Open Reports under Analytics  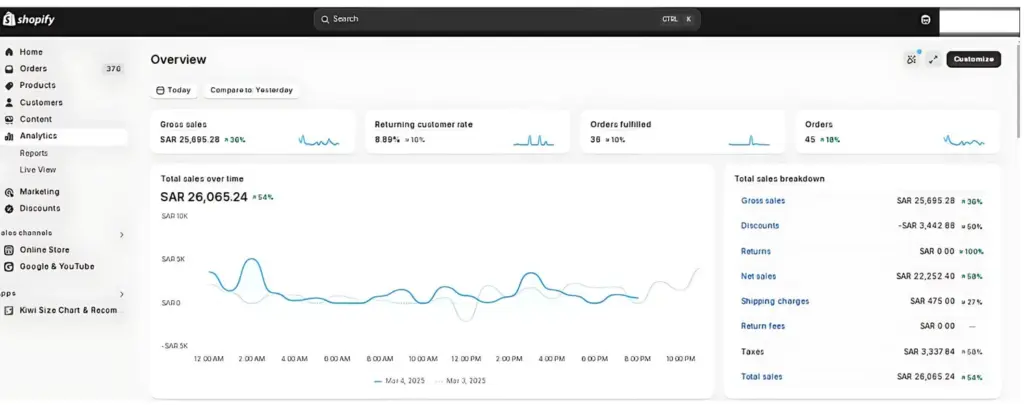point(34,153)
